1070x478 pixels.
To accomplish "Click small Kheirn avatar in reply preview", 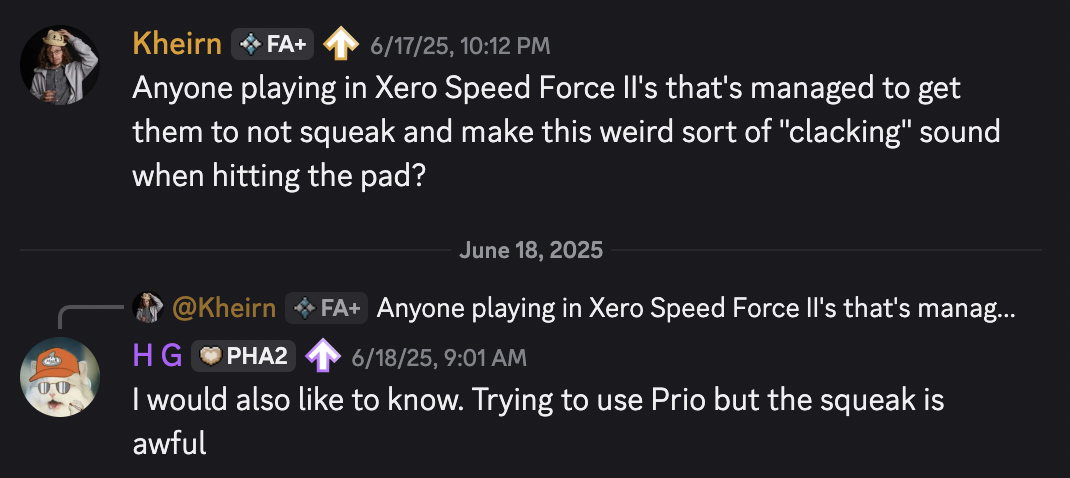I will 148,308.
